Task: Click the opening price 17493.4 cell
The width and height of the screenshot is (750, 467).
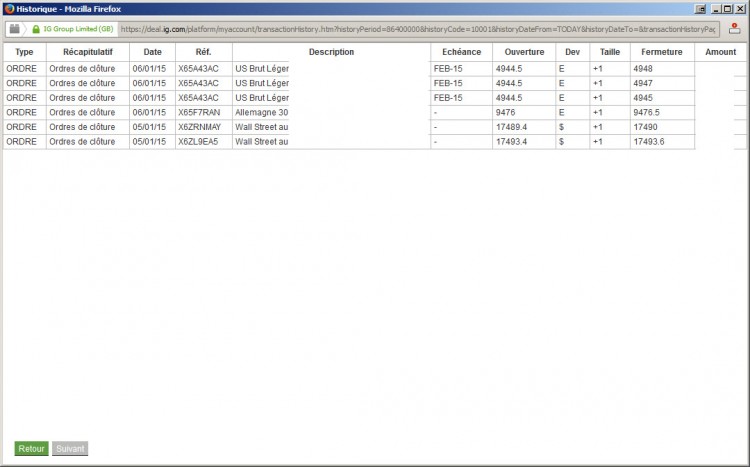Action: click(524, 142)
